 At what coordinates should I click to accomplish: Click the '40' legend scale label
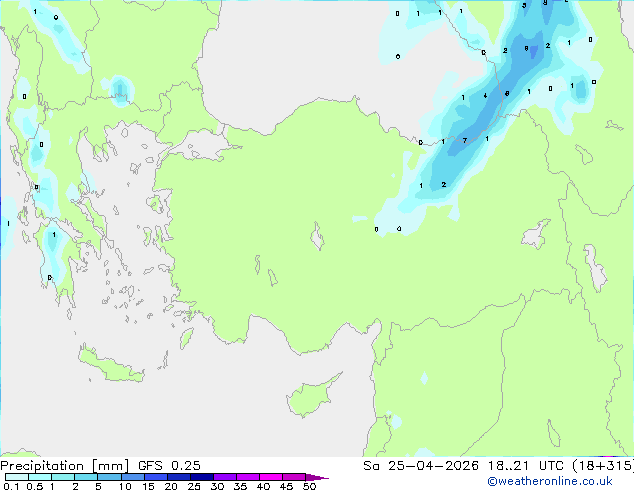(x=263, y=486)
